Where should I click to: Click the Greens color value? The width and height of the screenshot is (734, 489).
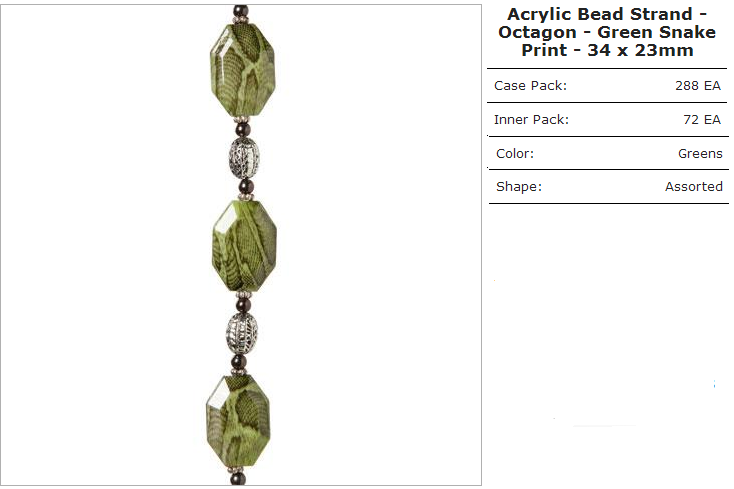click(x=700, y=153)
